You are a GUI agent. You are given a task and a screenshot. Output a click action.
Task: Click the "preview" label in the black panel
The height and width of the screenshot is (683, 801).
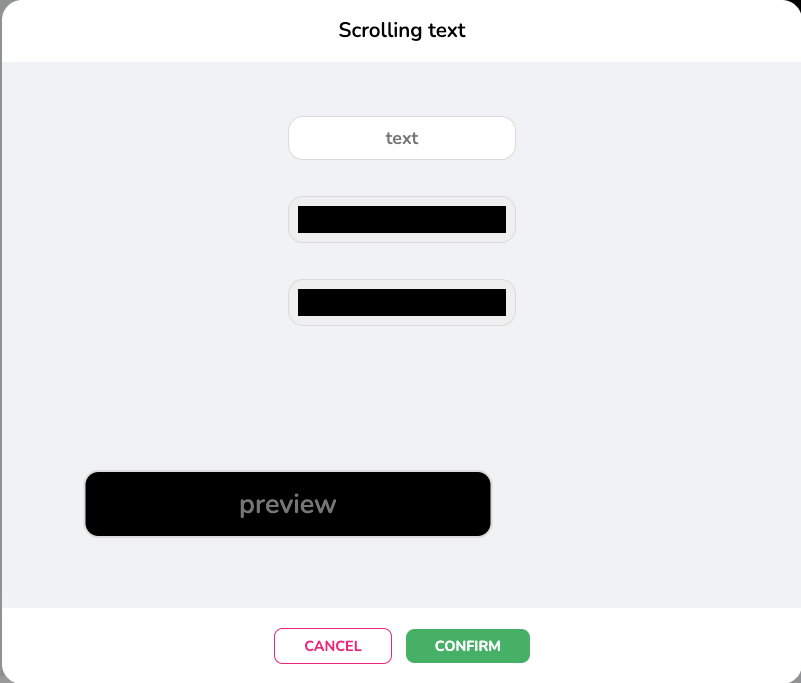(x=288, y=505)
